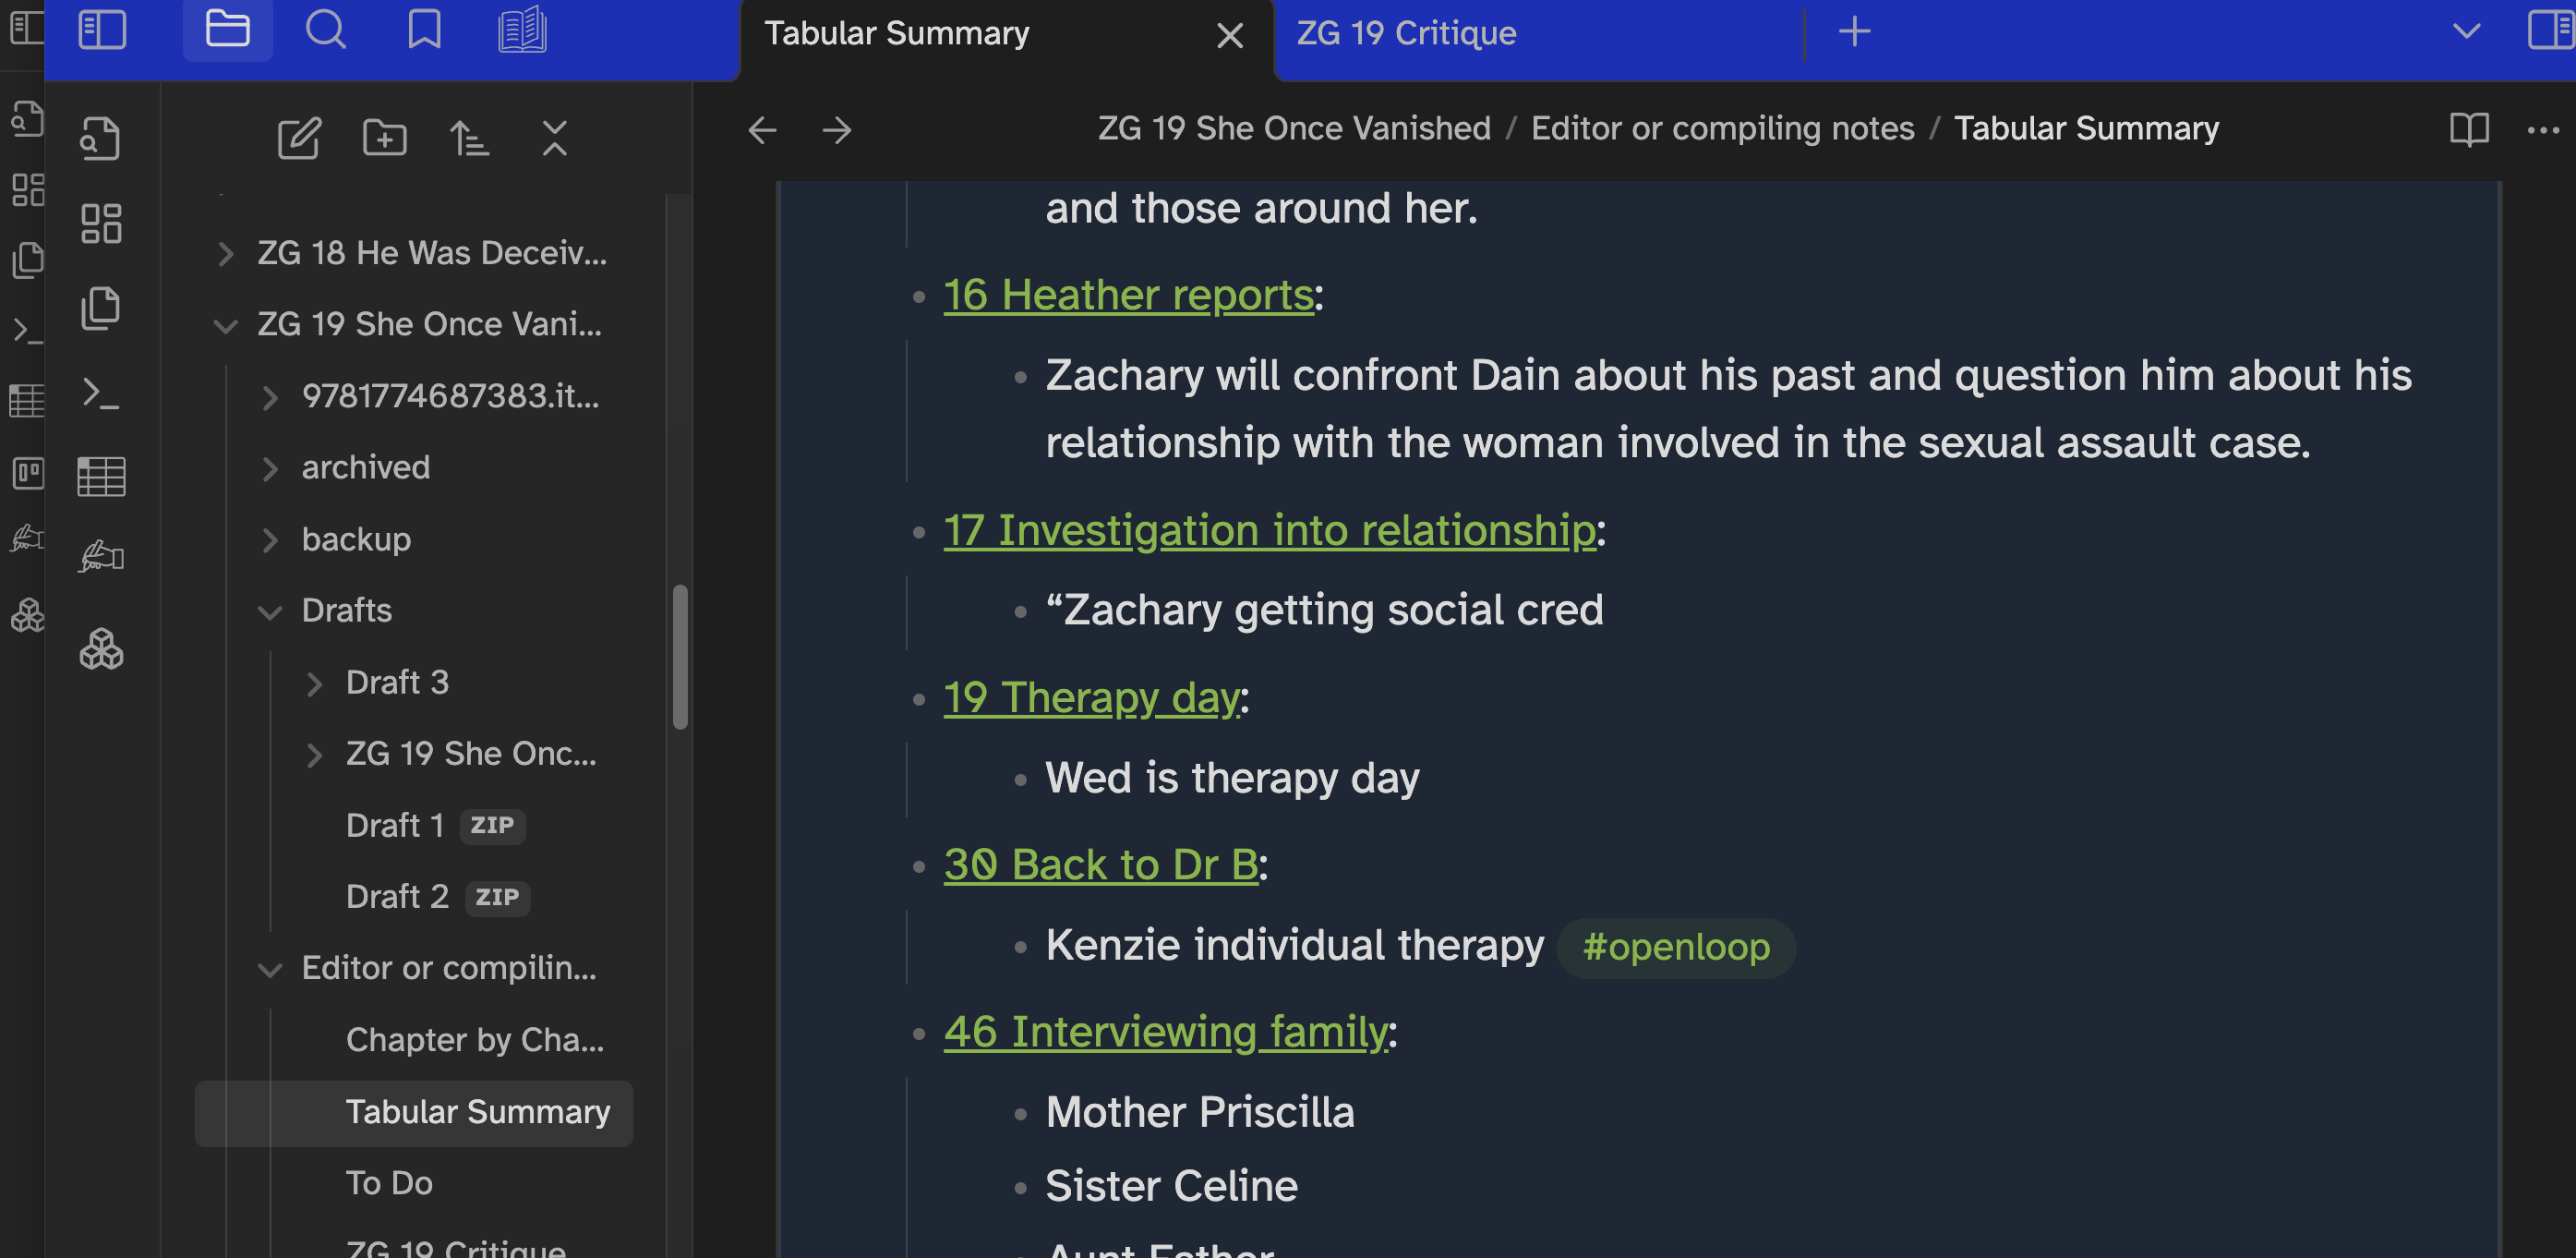Change the file sort order
This screenshot has width=2576, height=1258.
pyautogui.click(x=469, y=138)
